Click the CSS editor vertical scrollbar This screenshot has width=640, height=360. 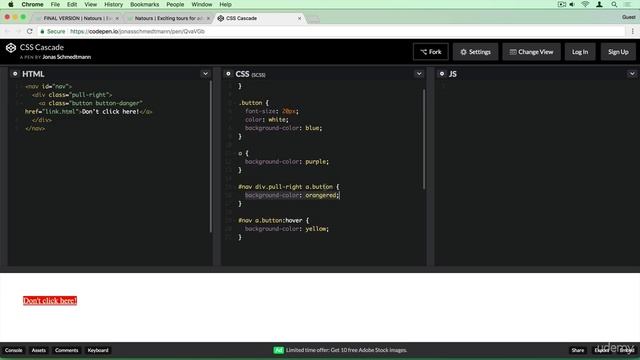click(424, 139)
